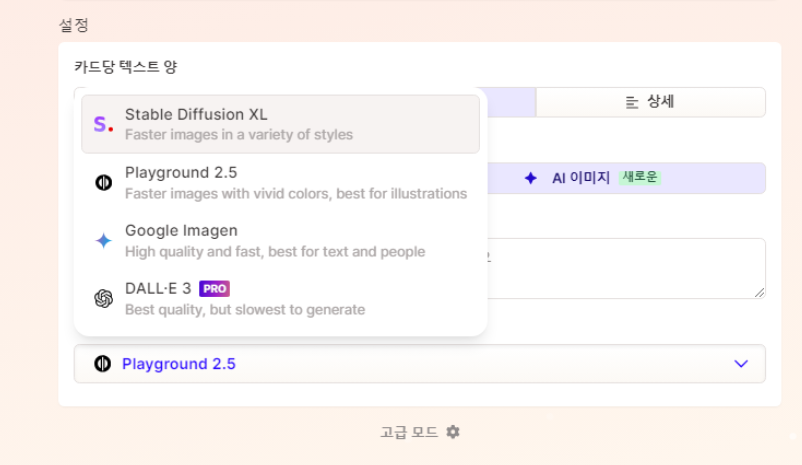Click the text area resize handle
The image size is (802, 465).
[759, 293]
